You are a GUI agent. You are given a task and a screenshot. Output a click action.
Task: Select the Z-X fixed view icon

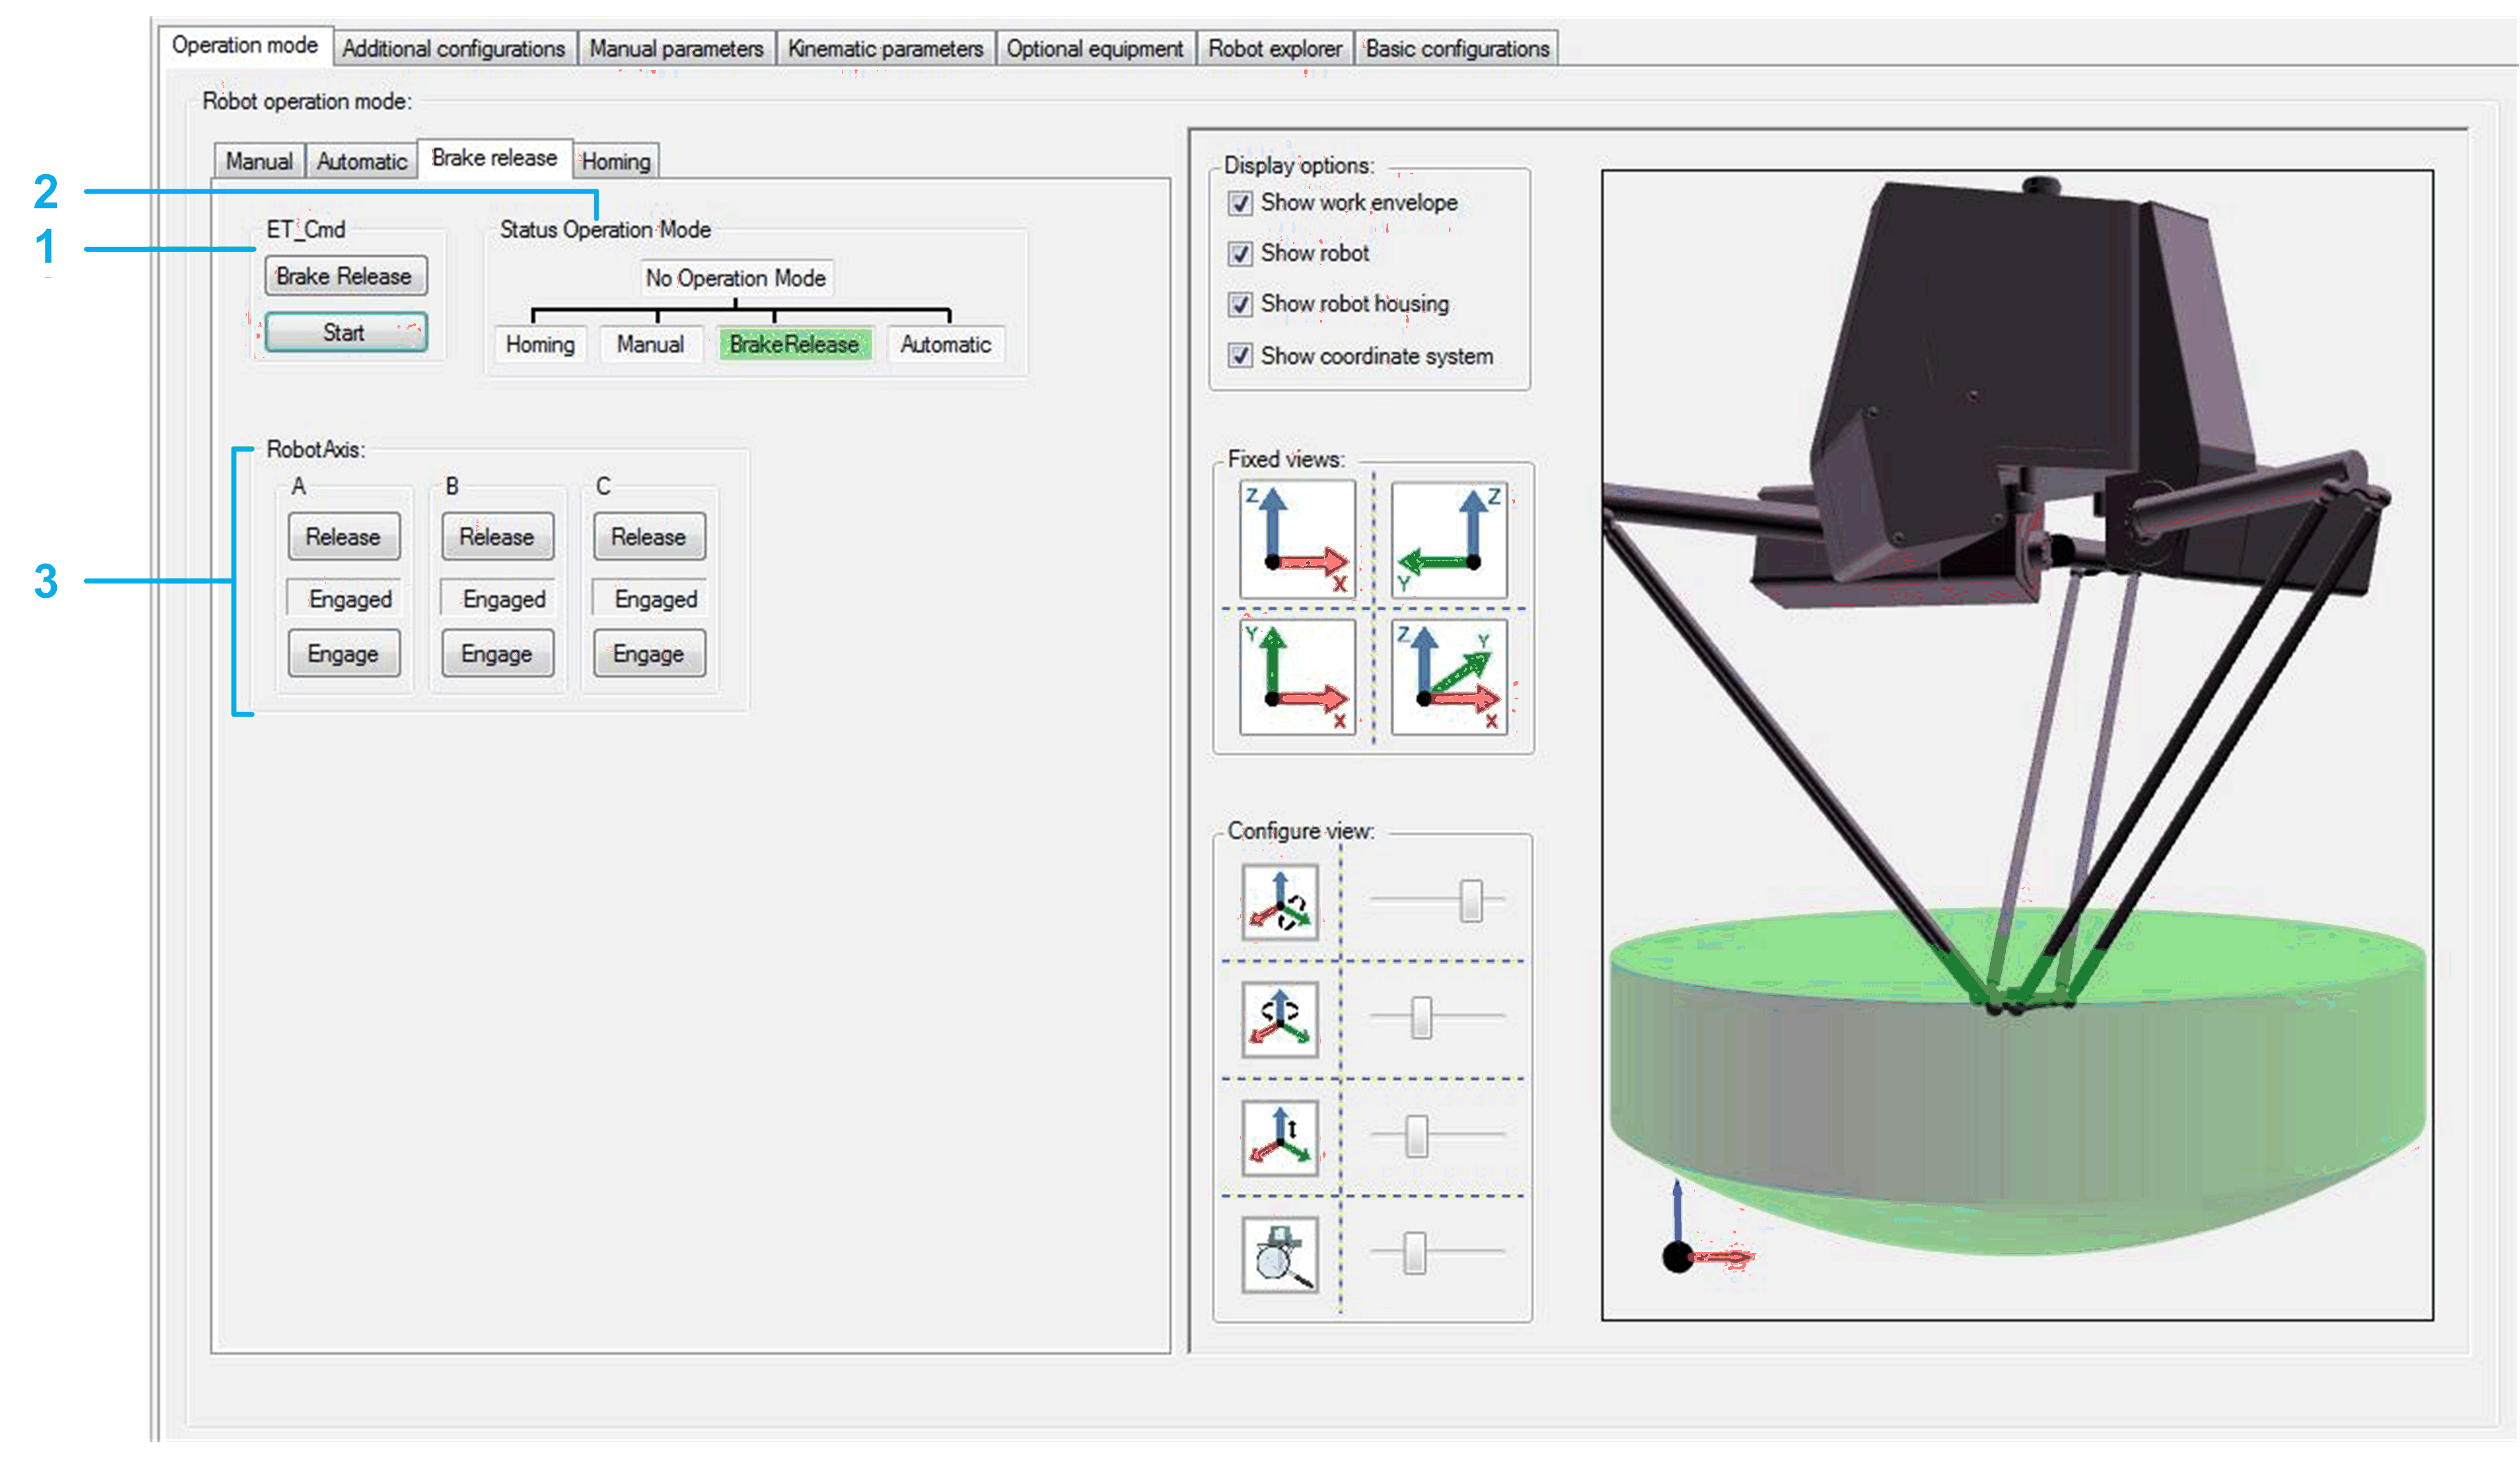click(x=1297, y=539)
